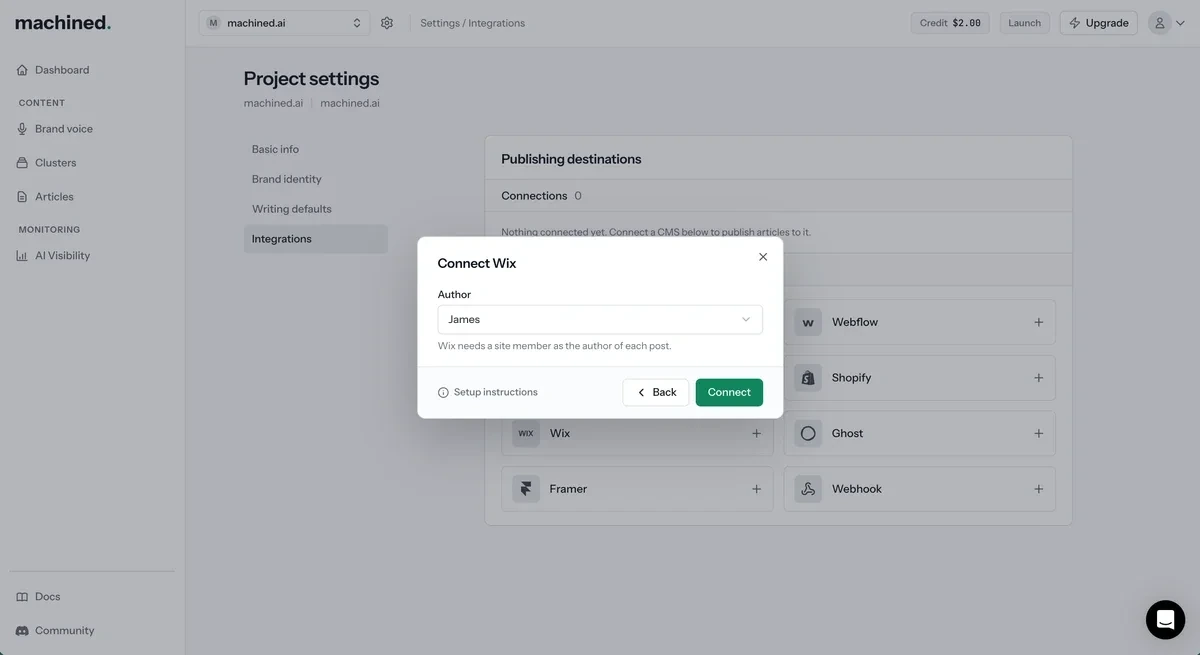Viewport: 1200px width, 655px height.
Task: Click the Launch button
Action: pyautogui.click(x=1024, y=23)
